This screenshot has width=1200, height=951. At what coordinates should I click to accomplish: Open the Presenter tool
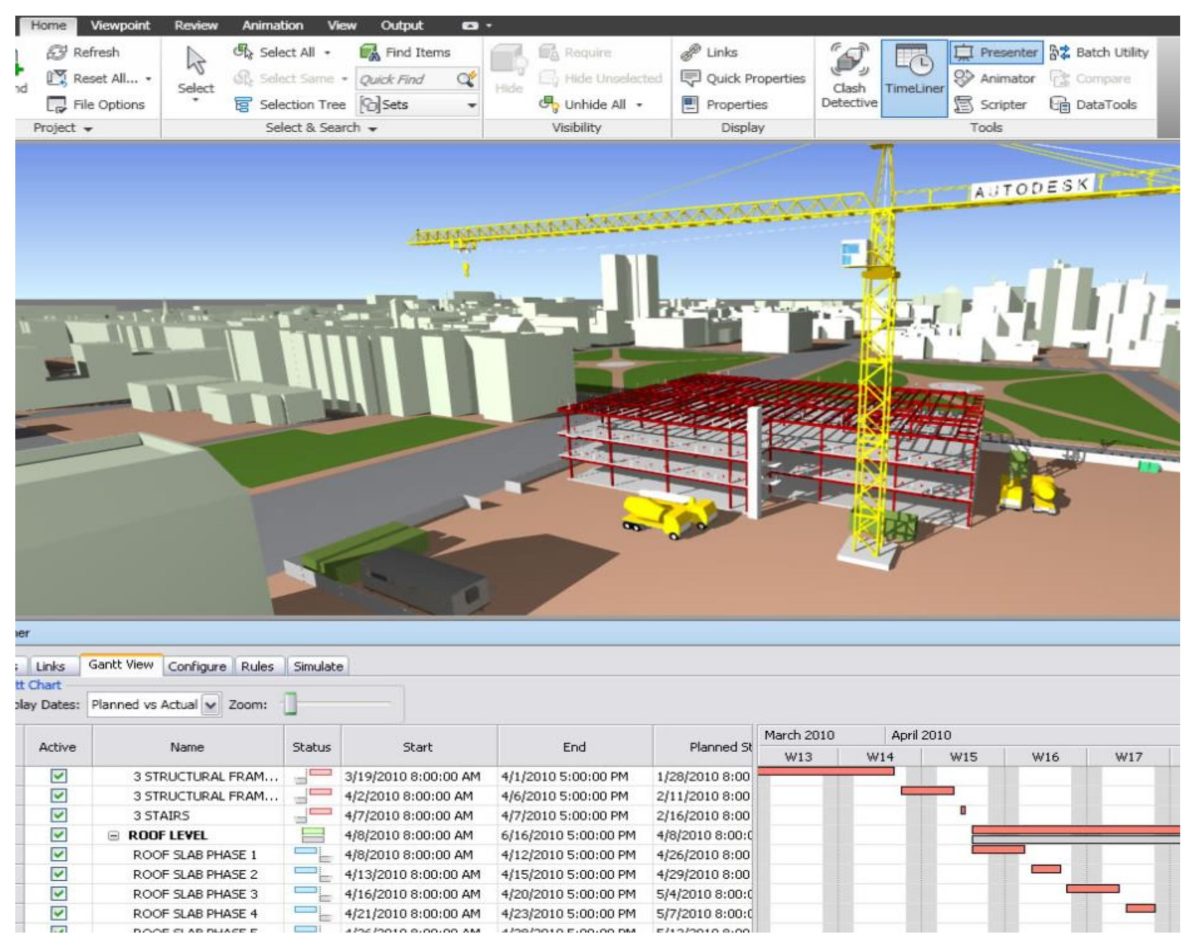(996, 53)
